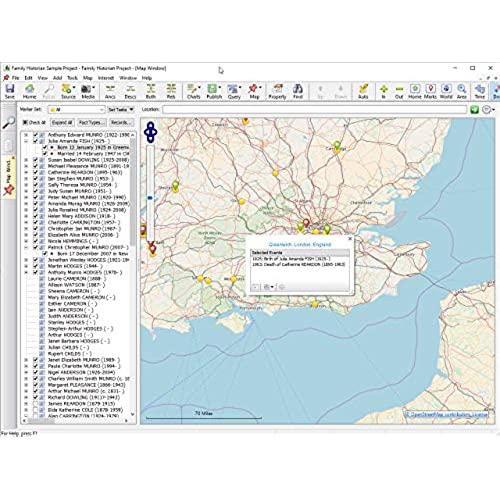
Task: Show the Ancs ancestors diagram
Action: [x=110, y=91]
